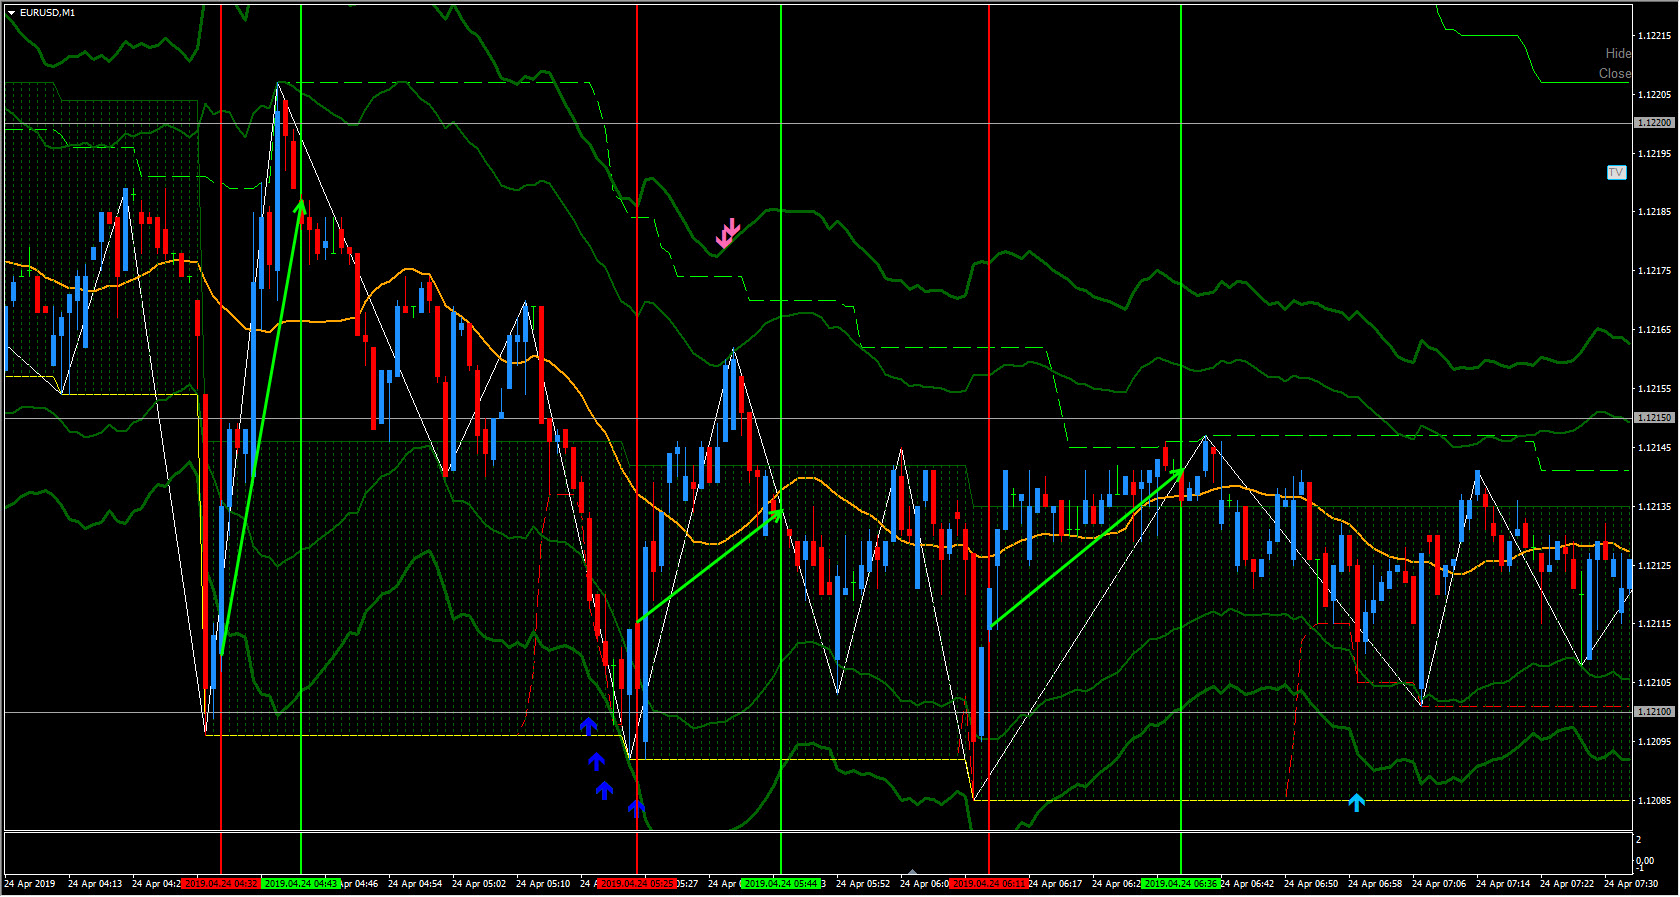Image resolution: width=1680 pixels, height=897 pixels.
Task: Click the 24 Apr 05:02 time label
Action: 479,884
